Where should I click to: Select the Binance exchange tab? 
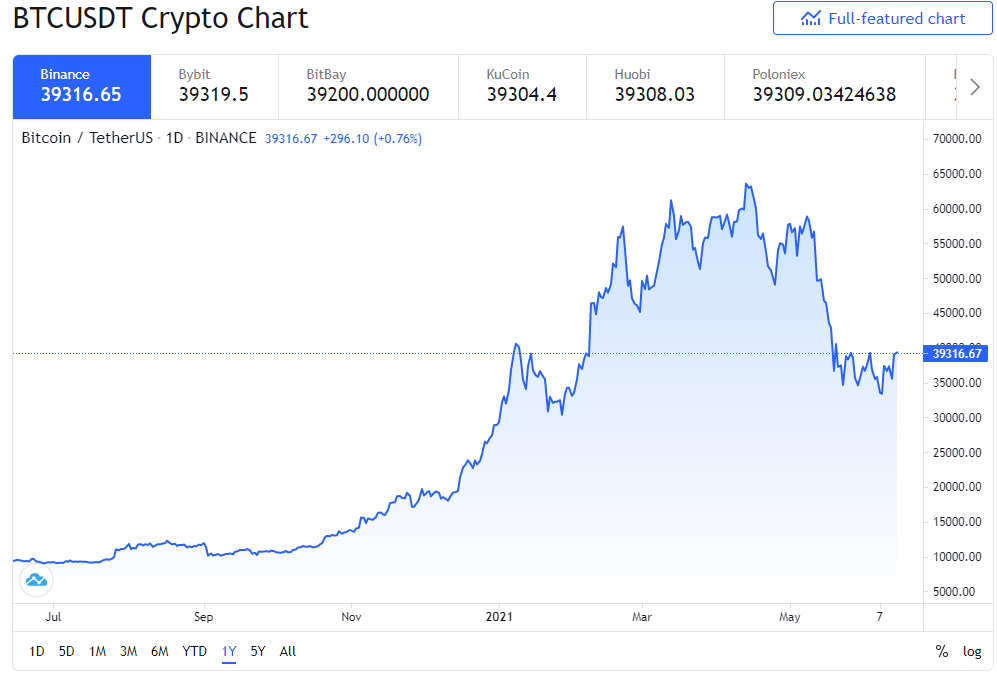tap(82, 87)
